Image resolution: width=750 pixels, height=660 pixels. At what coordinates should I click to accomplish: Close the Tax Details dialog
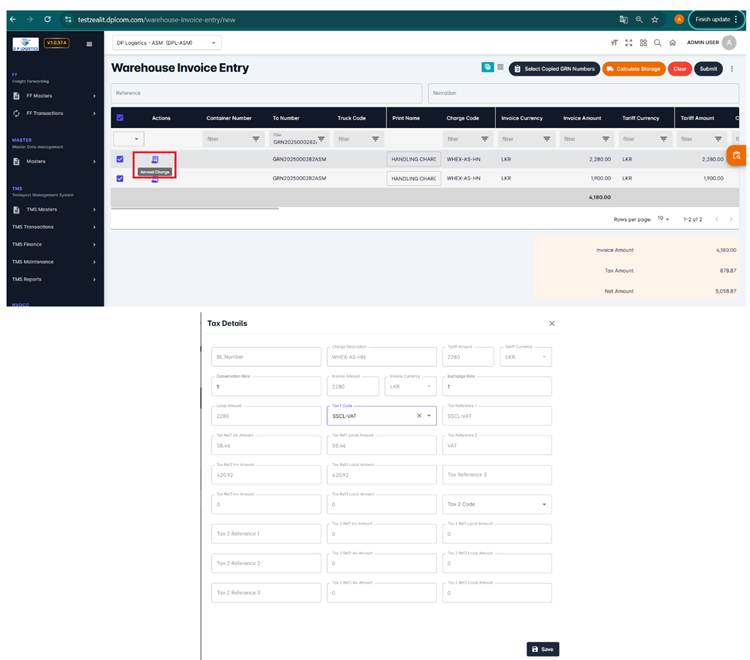pos(551,323)
